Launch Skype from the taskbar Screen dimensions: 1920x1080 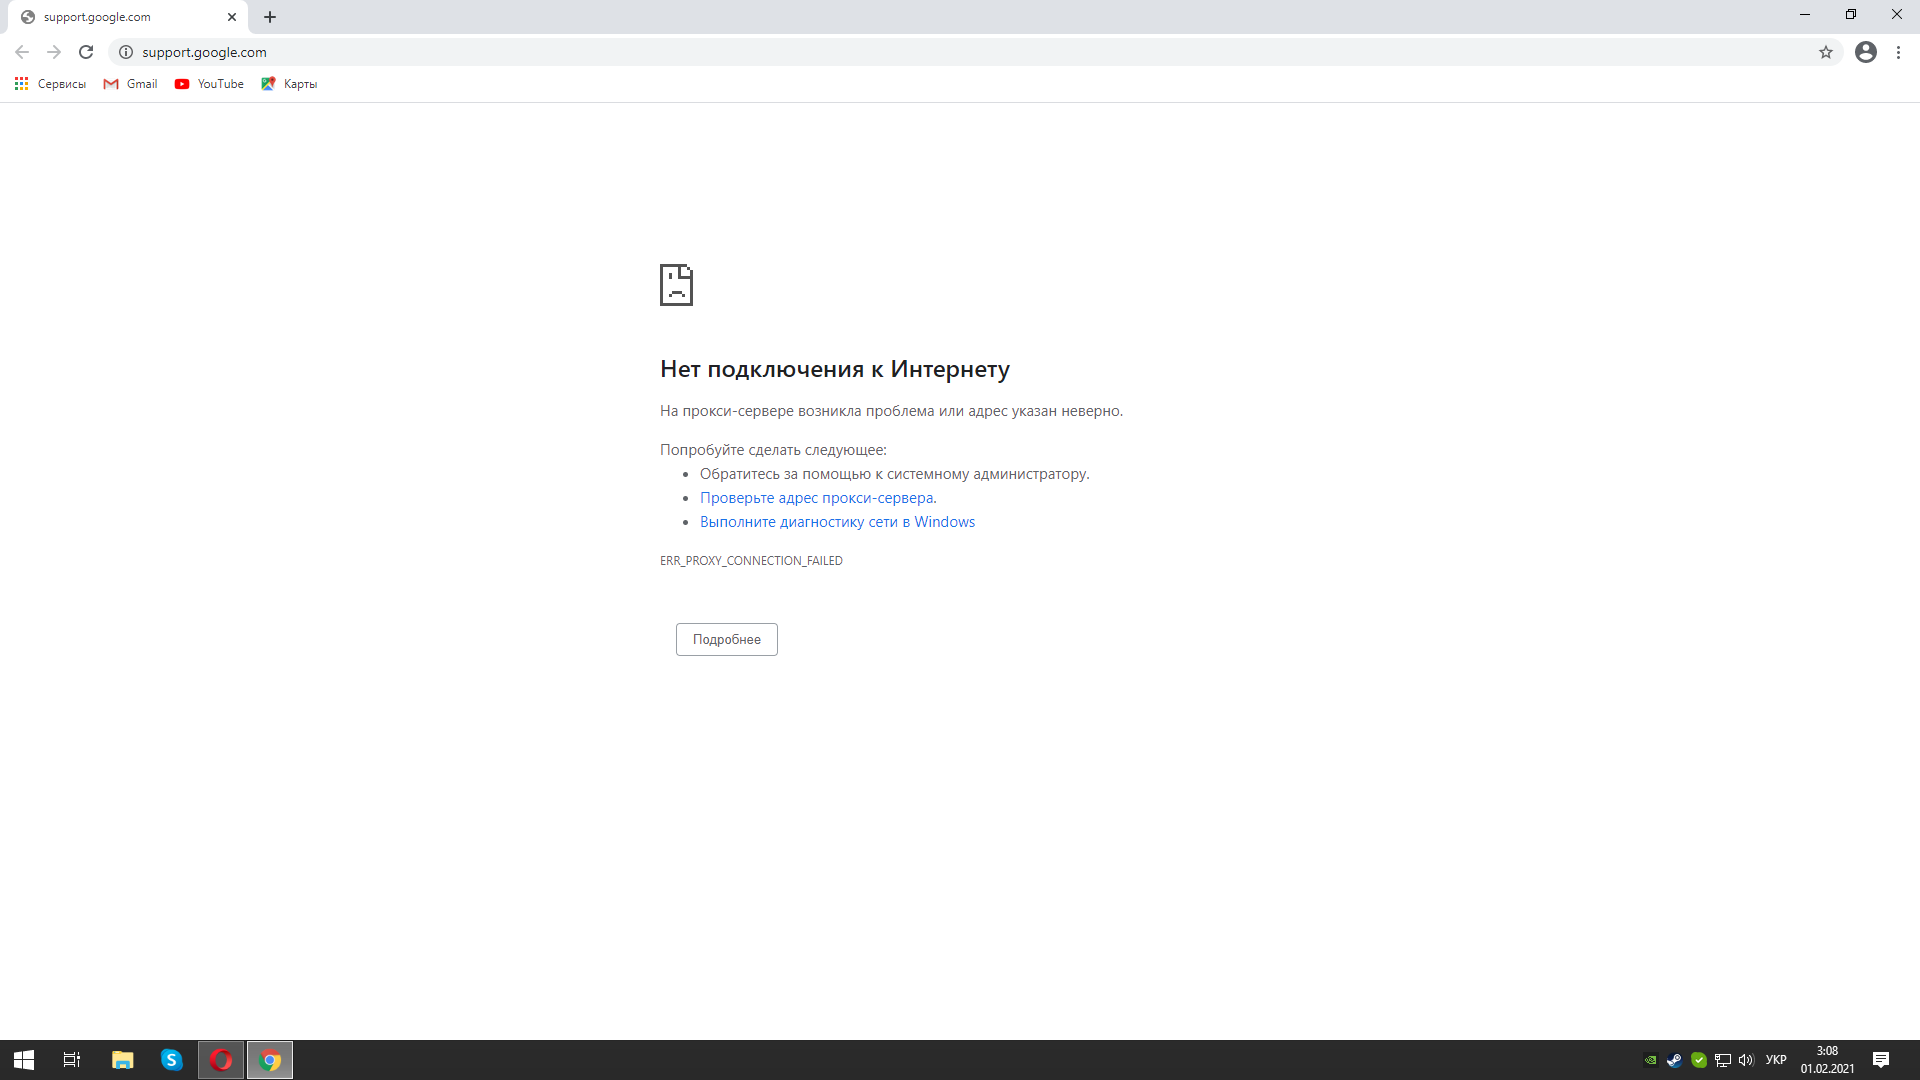[x=171, y=1060]
